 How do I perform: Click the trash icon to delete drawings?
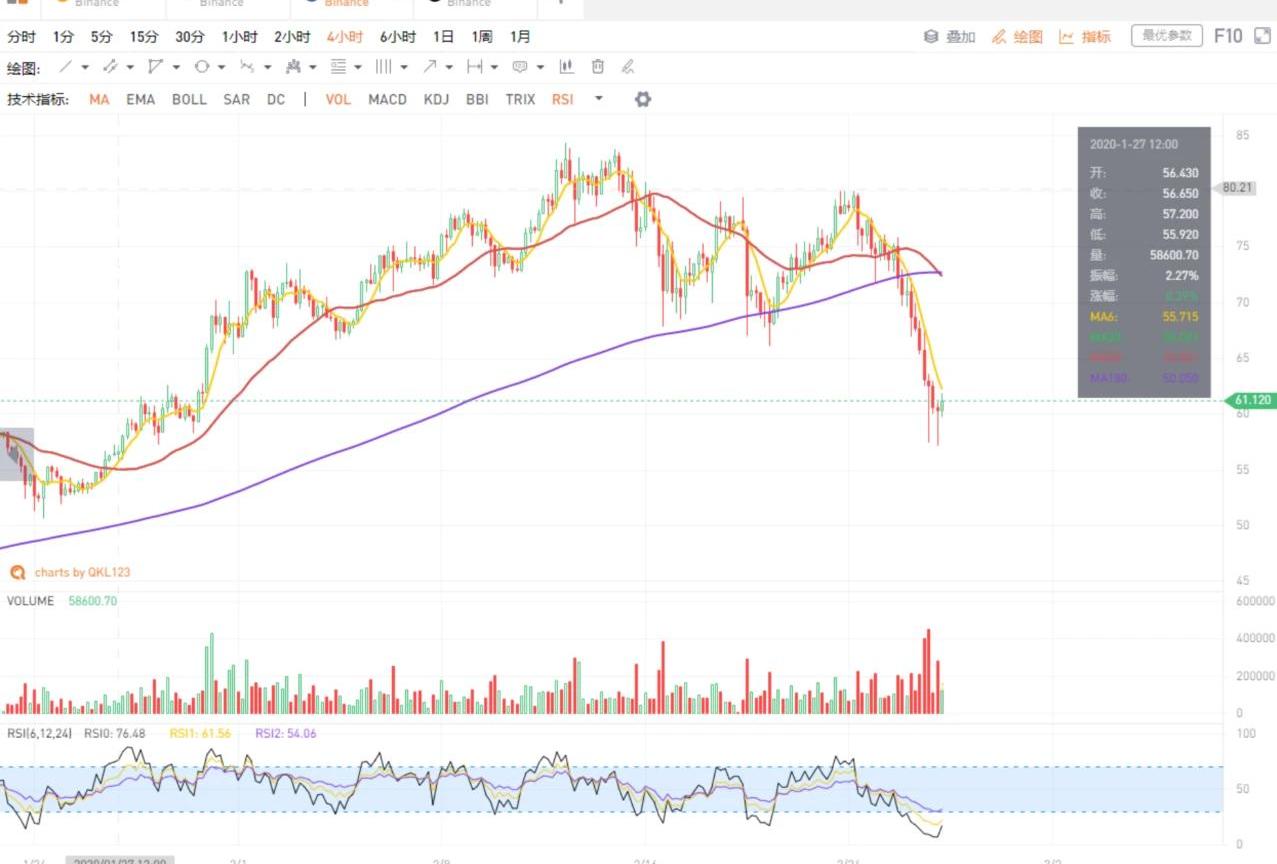[x=598, y=67]
